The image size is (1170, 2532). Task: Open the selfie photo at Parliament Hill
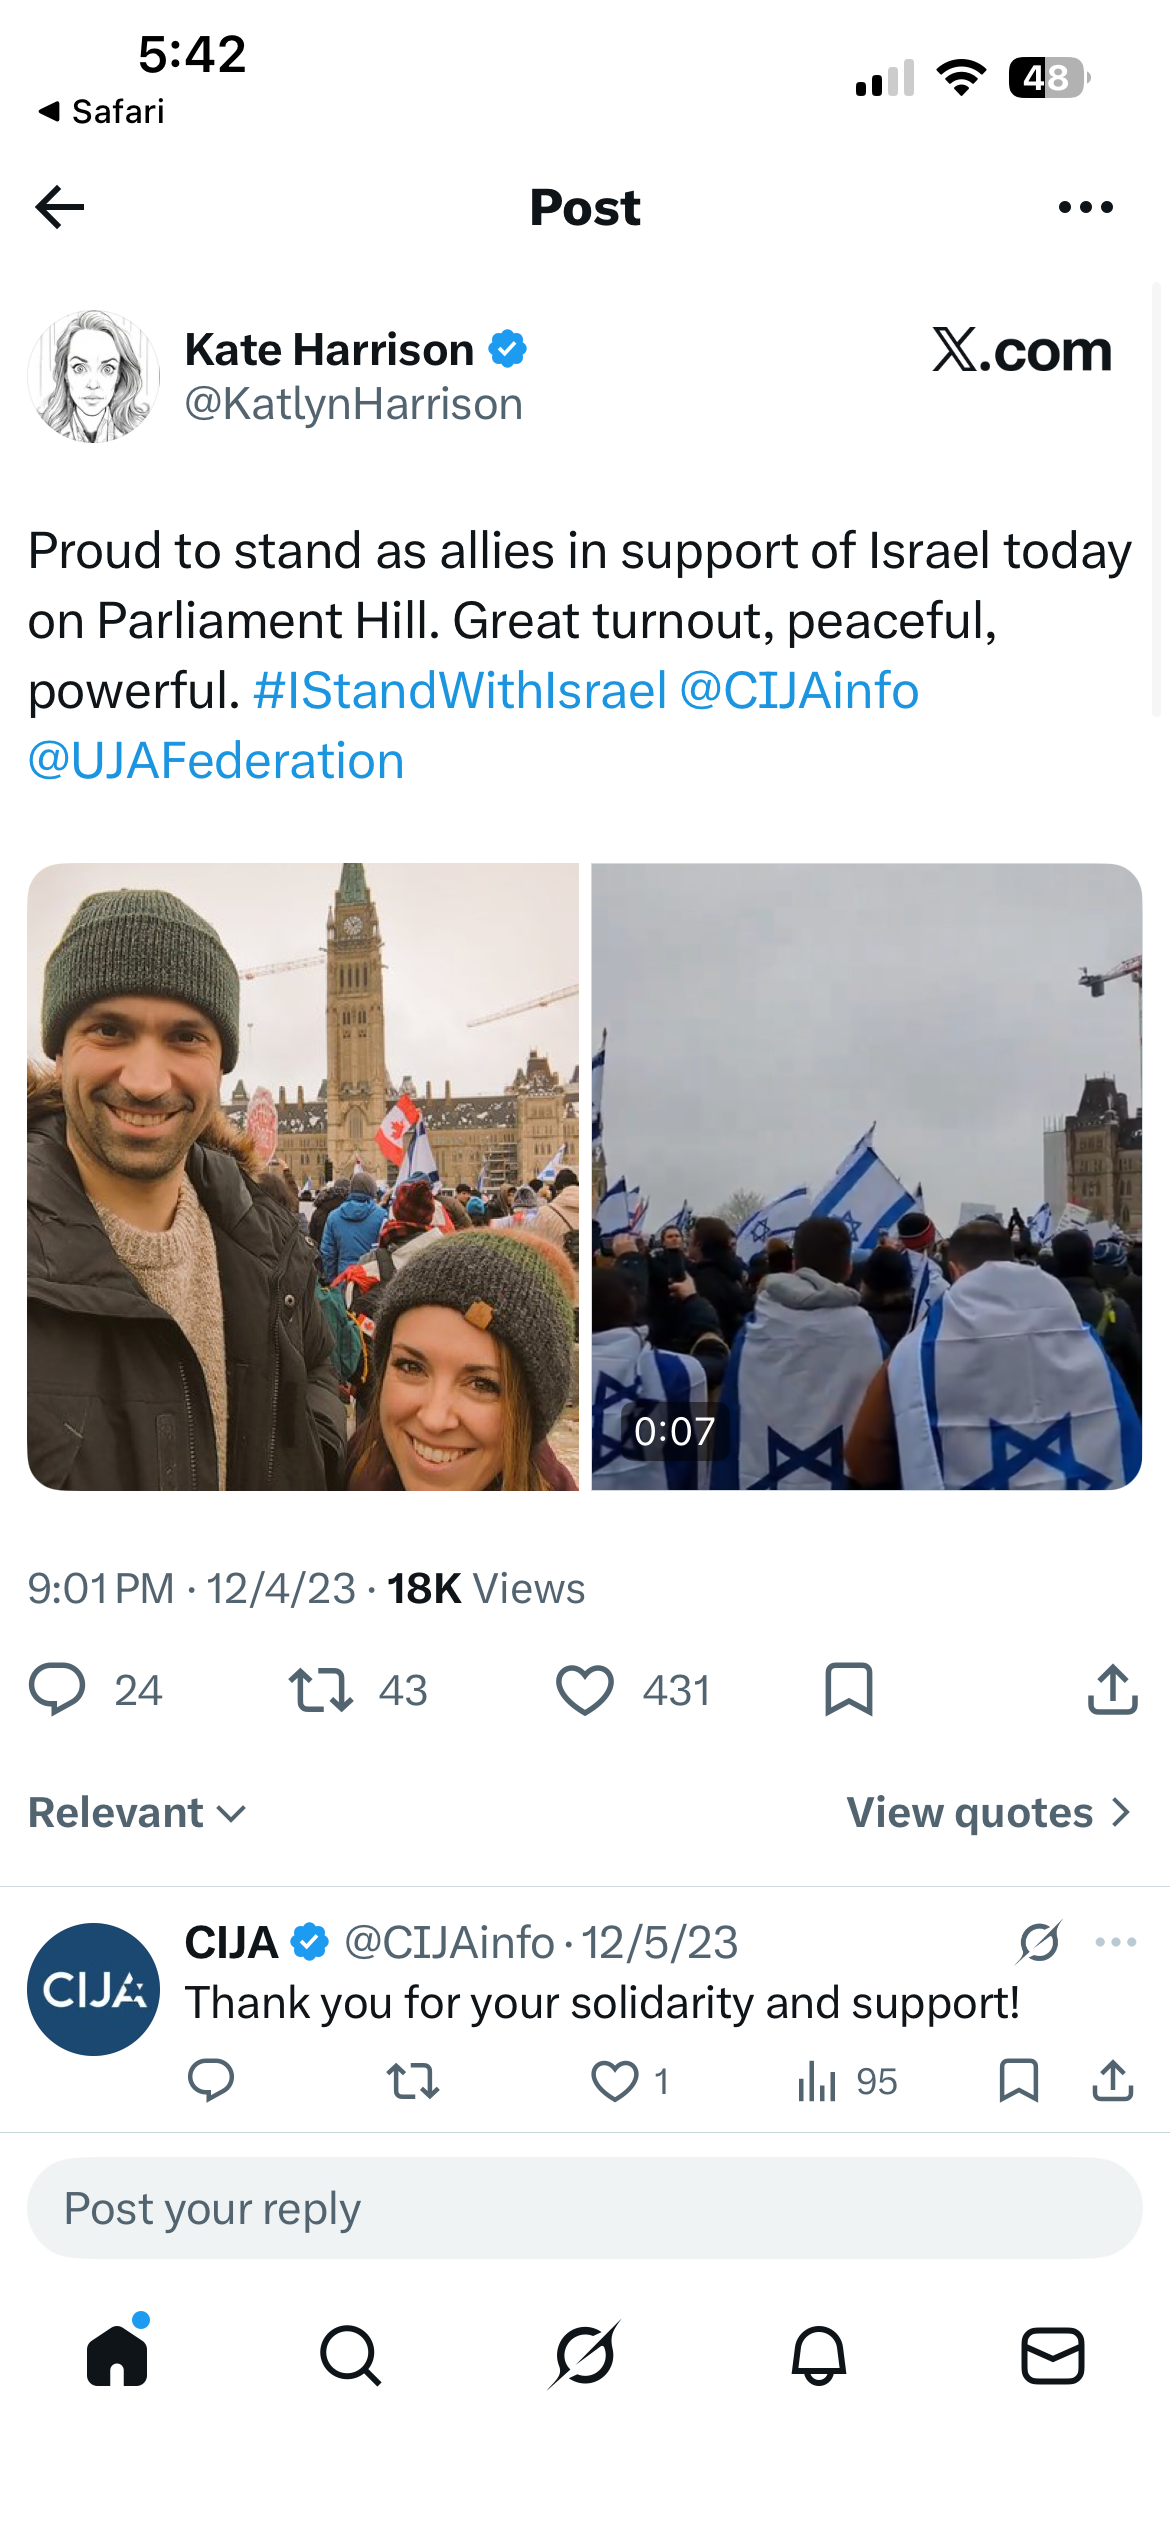point(303,1176)
